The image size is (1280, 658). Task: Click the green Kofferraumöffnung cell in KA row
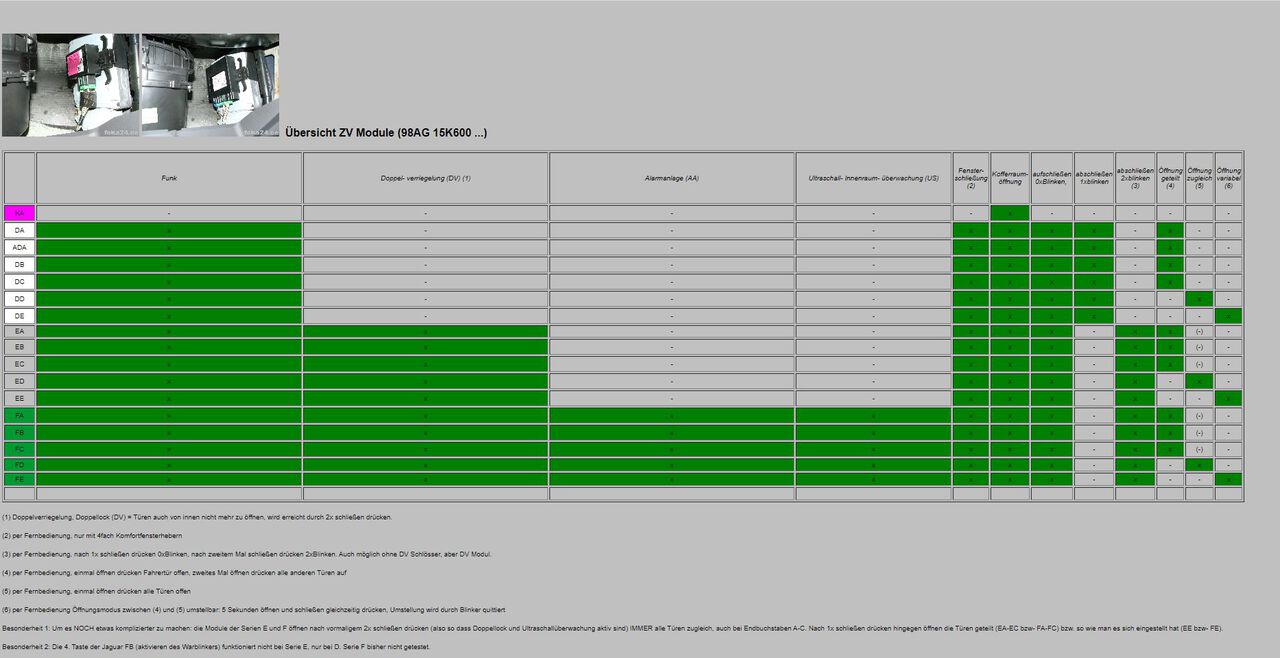tap(1010, 213)
